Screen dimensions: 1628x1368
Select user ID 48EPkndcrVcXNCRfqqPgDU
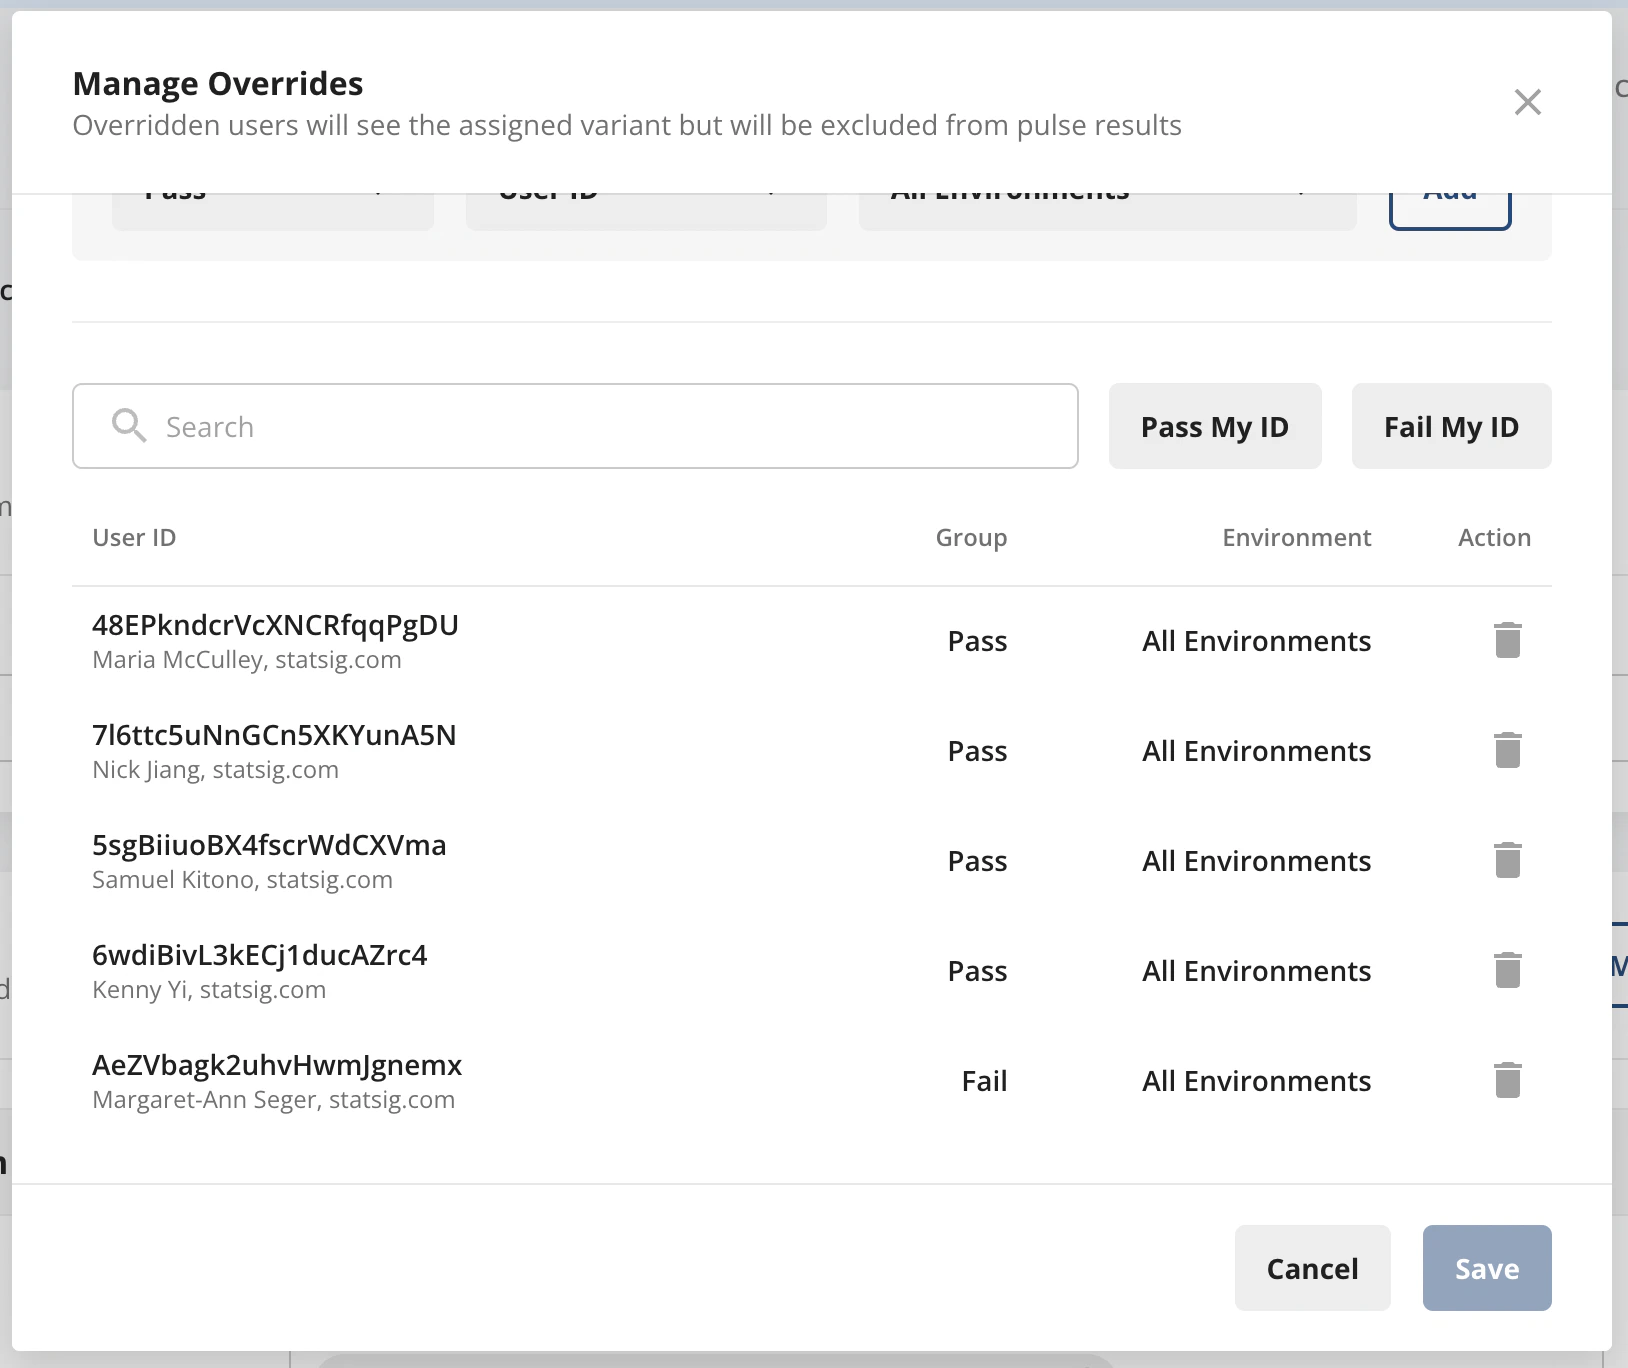[275, 625]
